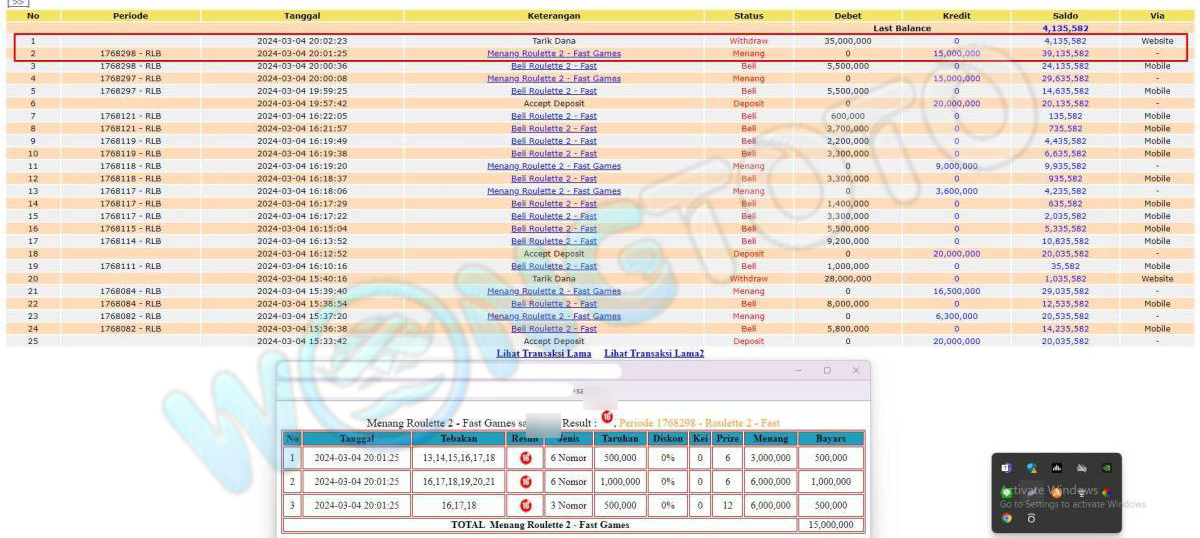Click the red ball icon beside Result label
The image size is (1200, 538).
pos(606,417)
